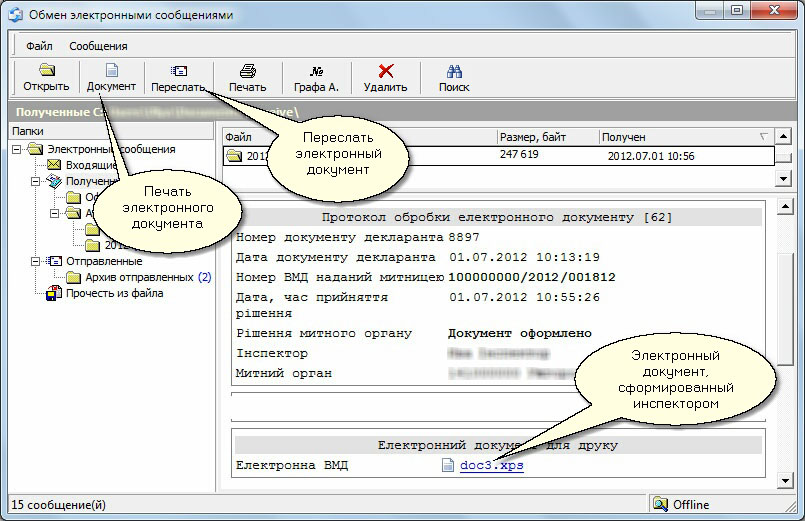Click the Открыть toolbar button
805x521 pixels.
46,78
